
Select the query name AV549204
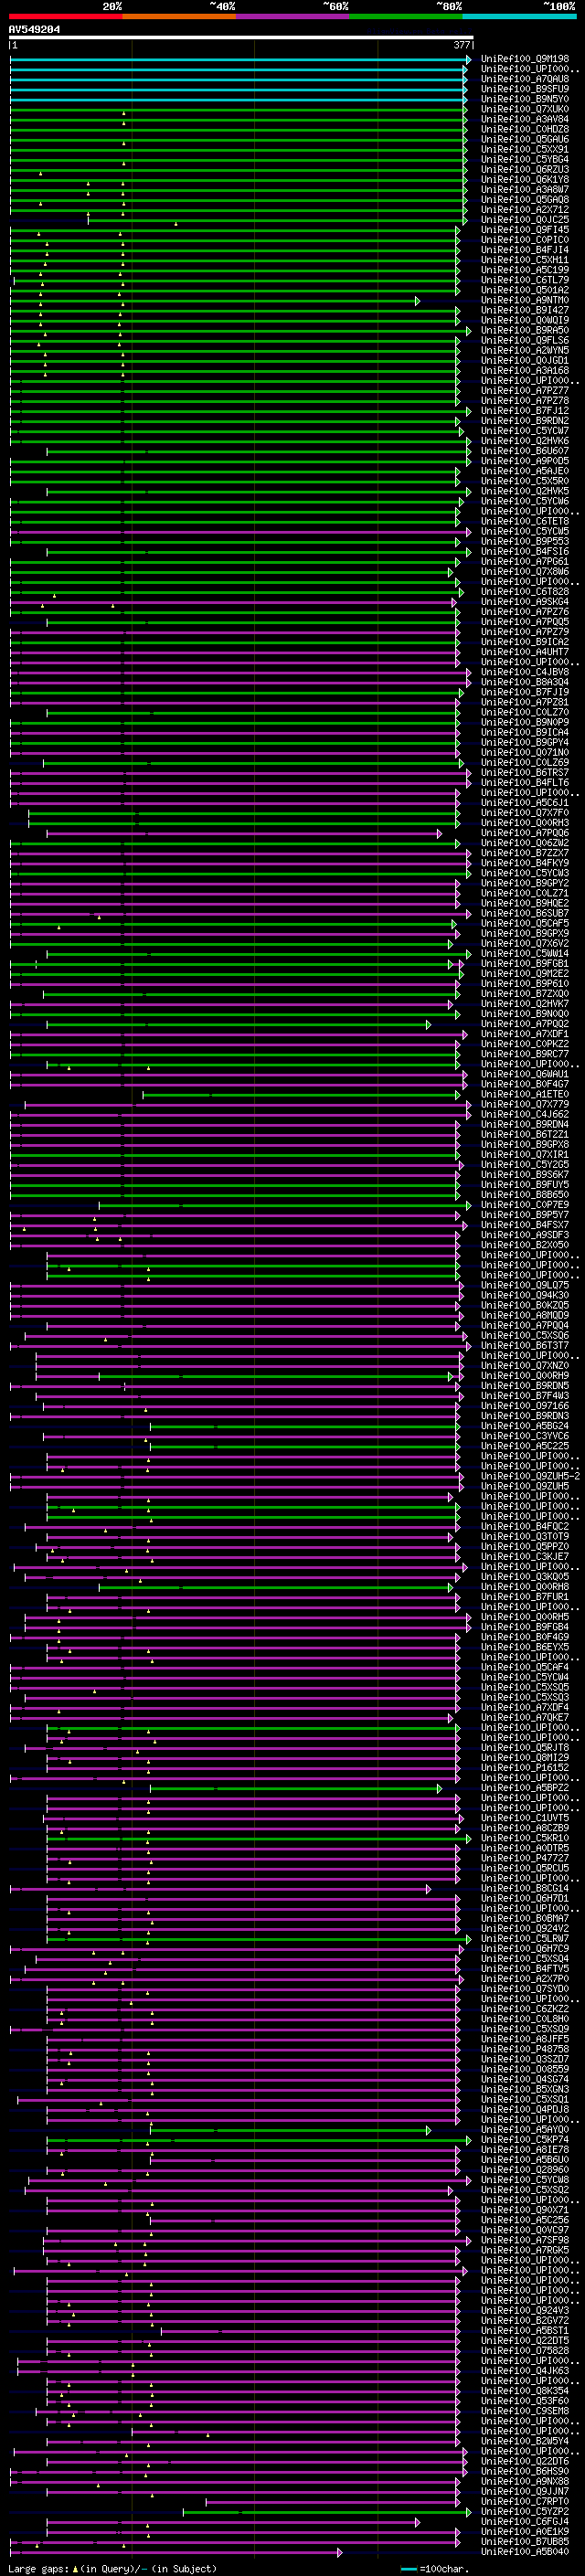34,30
